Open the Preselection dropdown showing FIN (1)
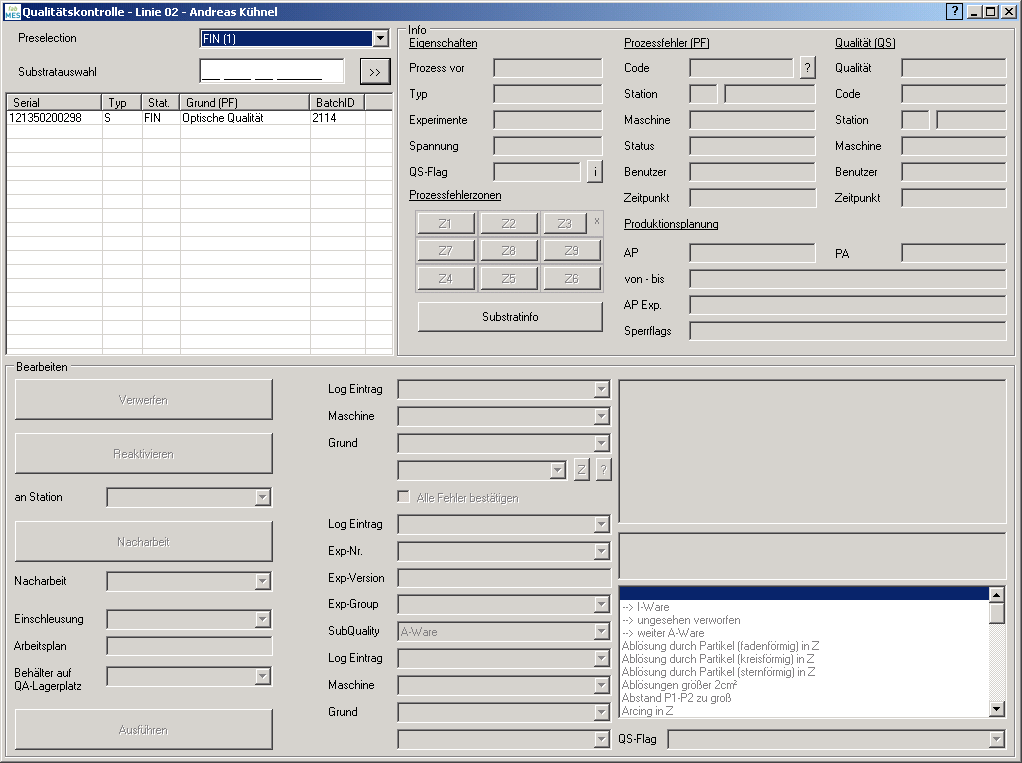 (380, 39)
